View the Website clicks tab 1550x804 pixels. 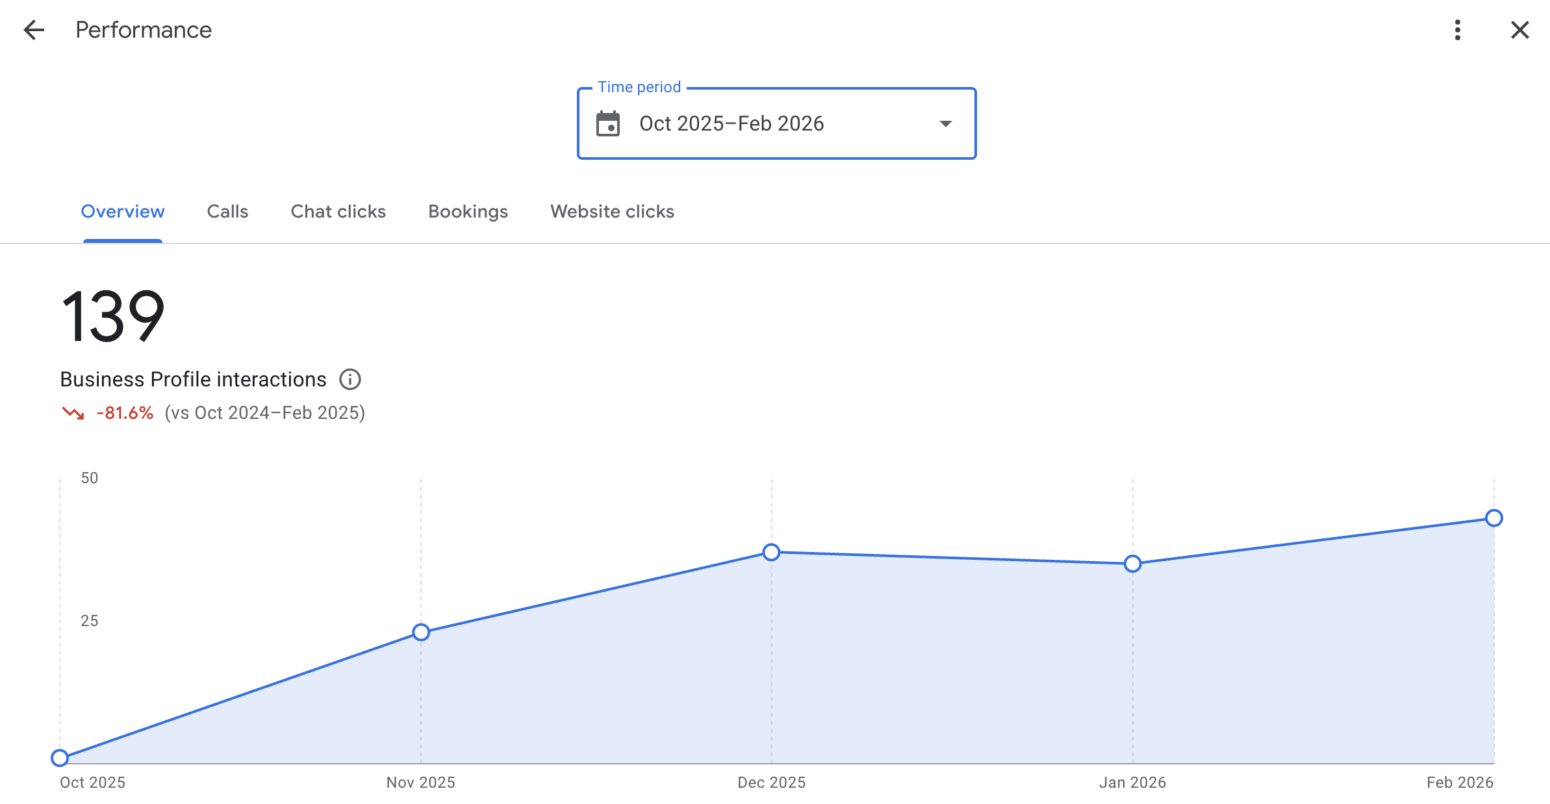612,212
